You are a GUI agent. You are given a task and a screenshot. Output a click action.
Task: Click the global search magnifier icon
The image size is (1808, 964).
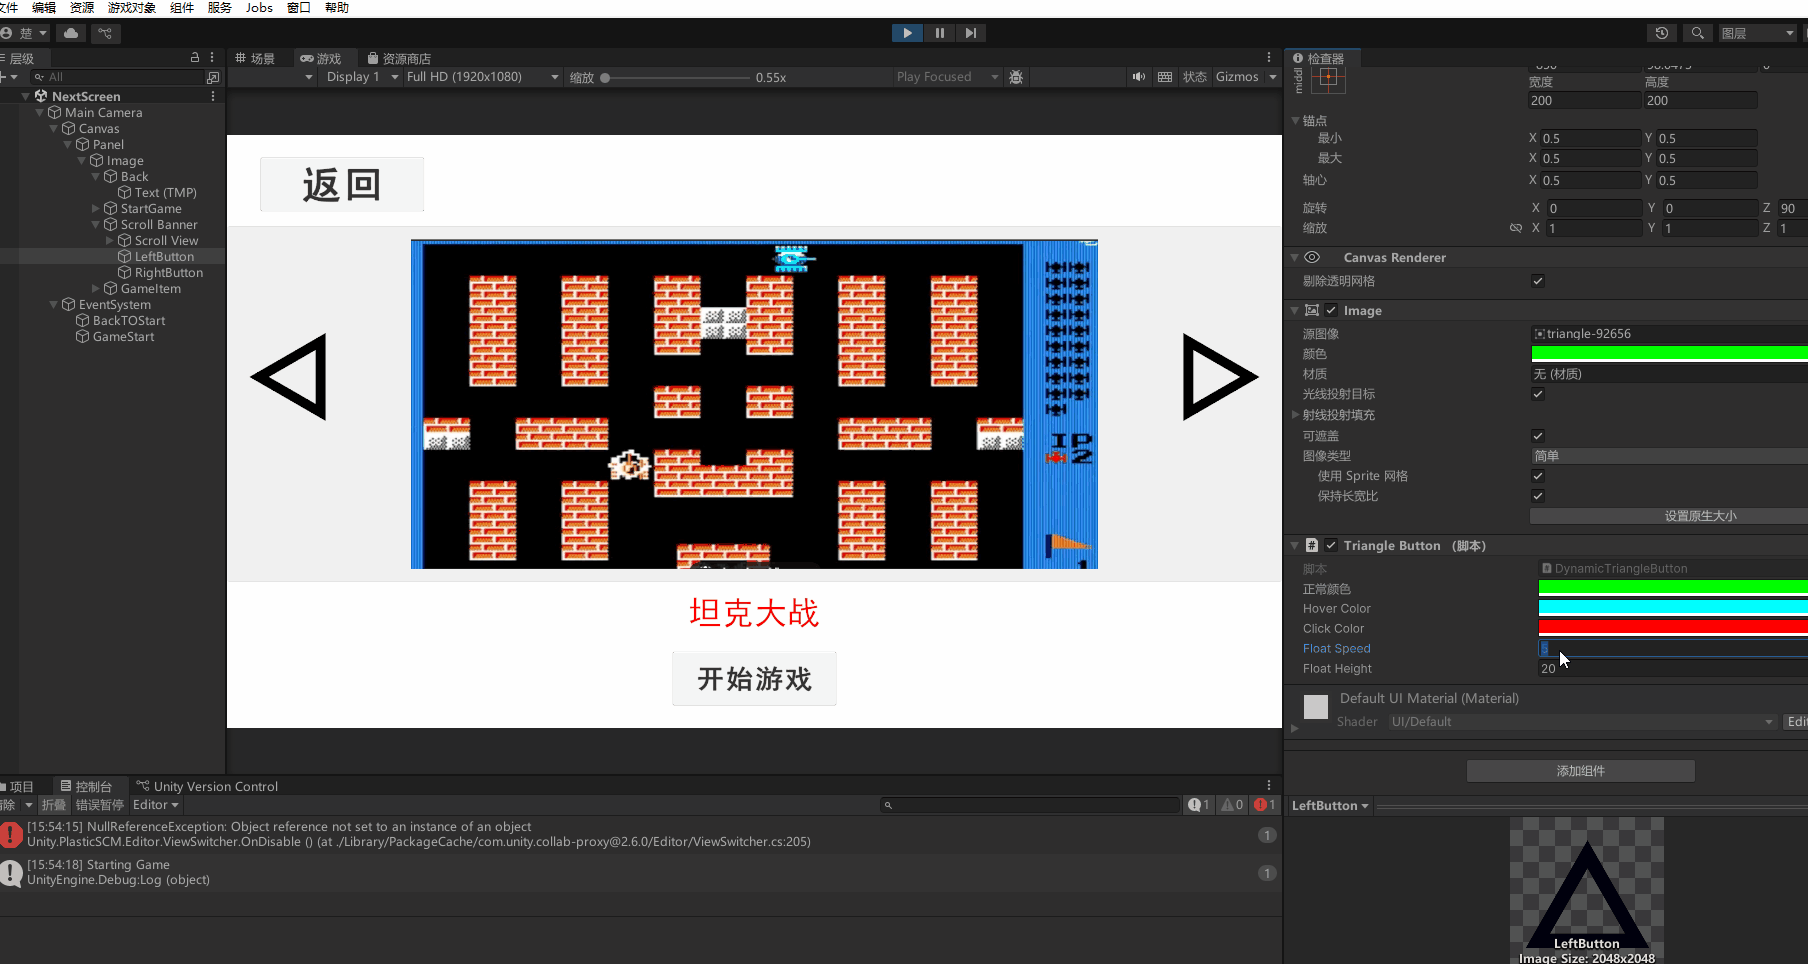(1697, 33)
